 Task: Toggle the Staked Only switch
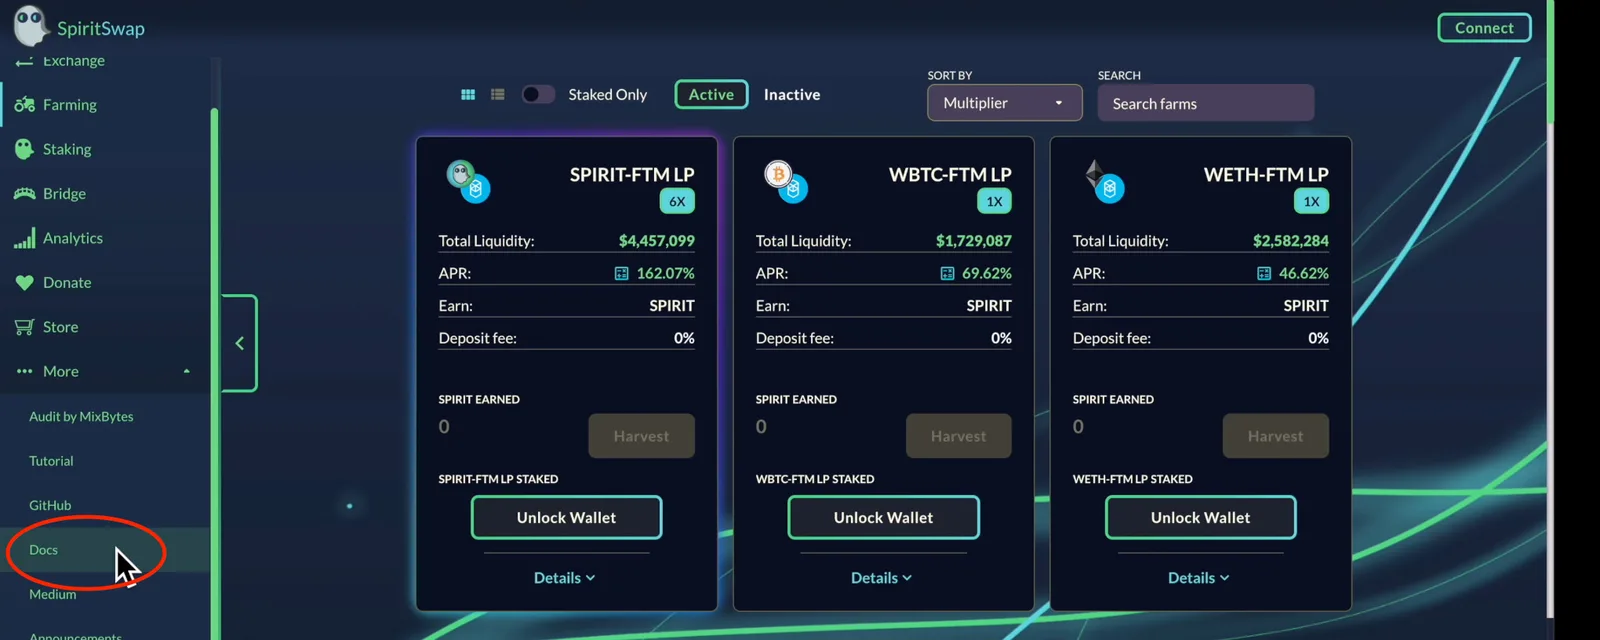pyautogui.click(x=538, y=94)
